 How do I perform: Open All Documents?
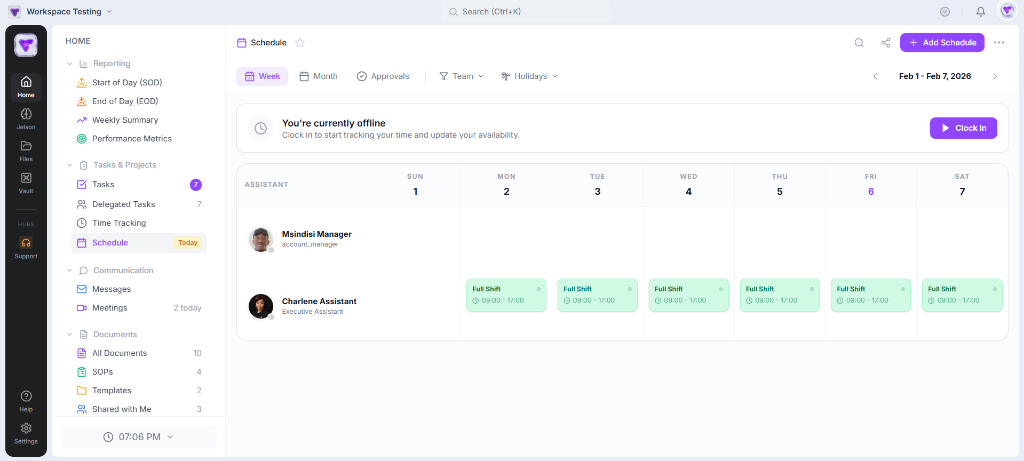coord(138,353)
